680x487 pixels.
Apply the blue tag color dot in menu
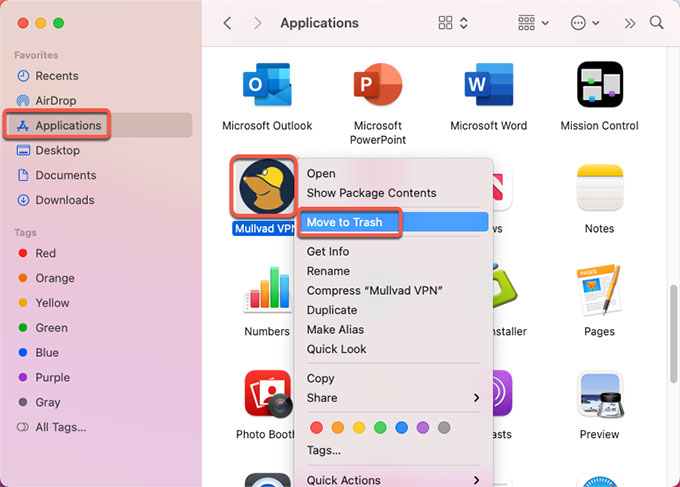[x=402, y=428]
